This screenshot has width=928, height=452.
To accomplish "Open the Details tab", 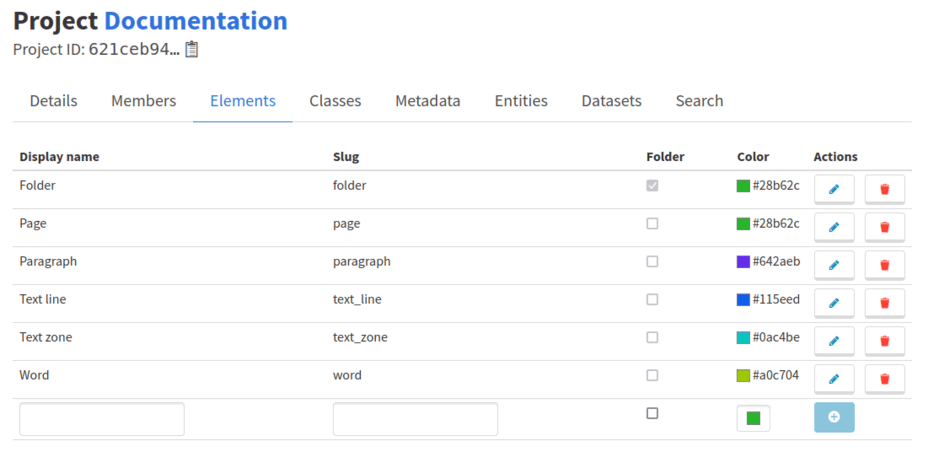I will click(53, 101).
